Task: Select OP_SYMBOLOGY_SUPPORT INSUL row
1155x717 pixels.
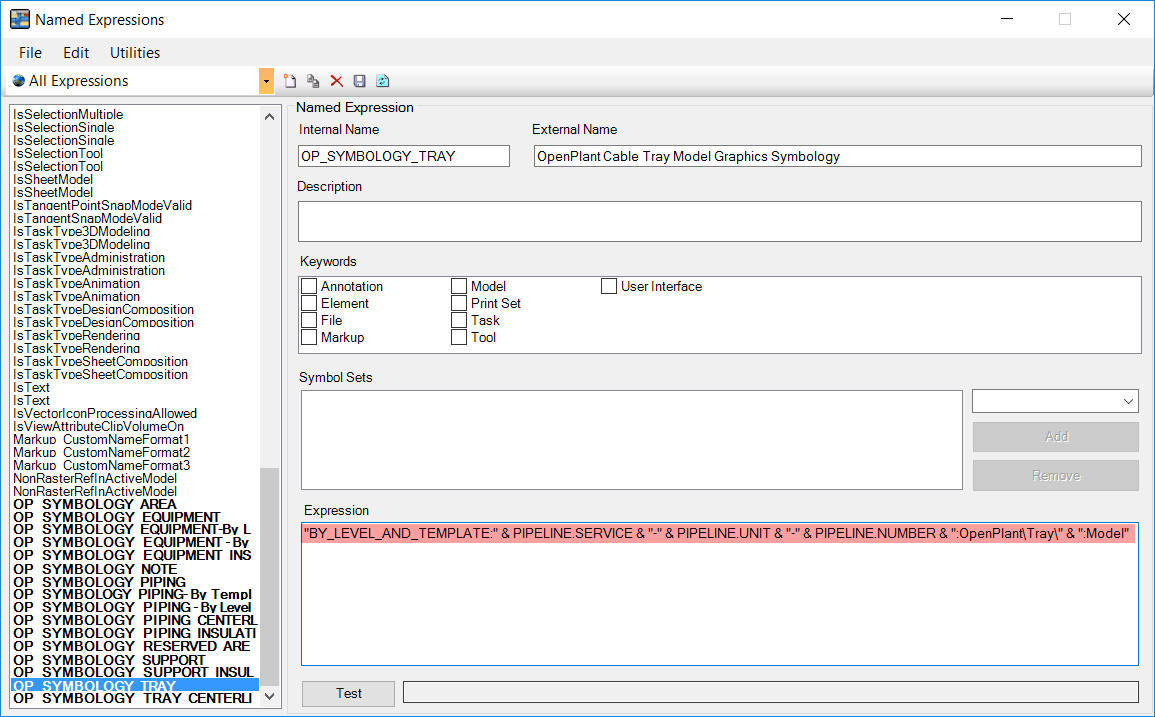Action: (133, 672)
